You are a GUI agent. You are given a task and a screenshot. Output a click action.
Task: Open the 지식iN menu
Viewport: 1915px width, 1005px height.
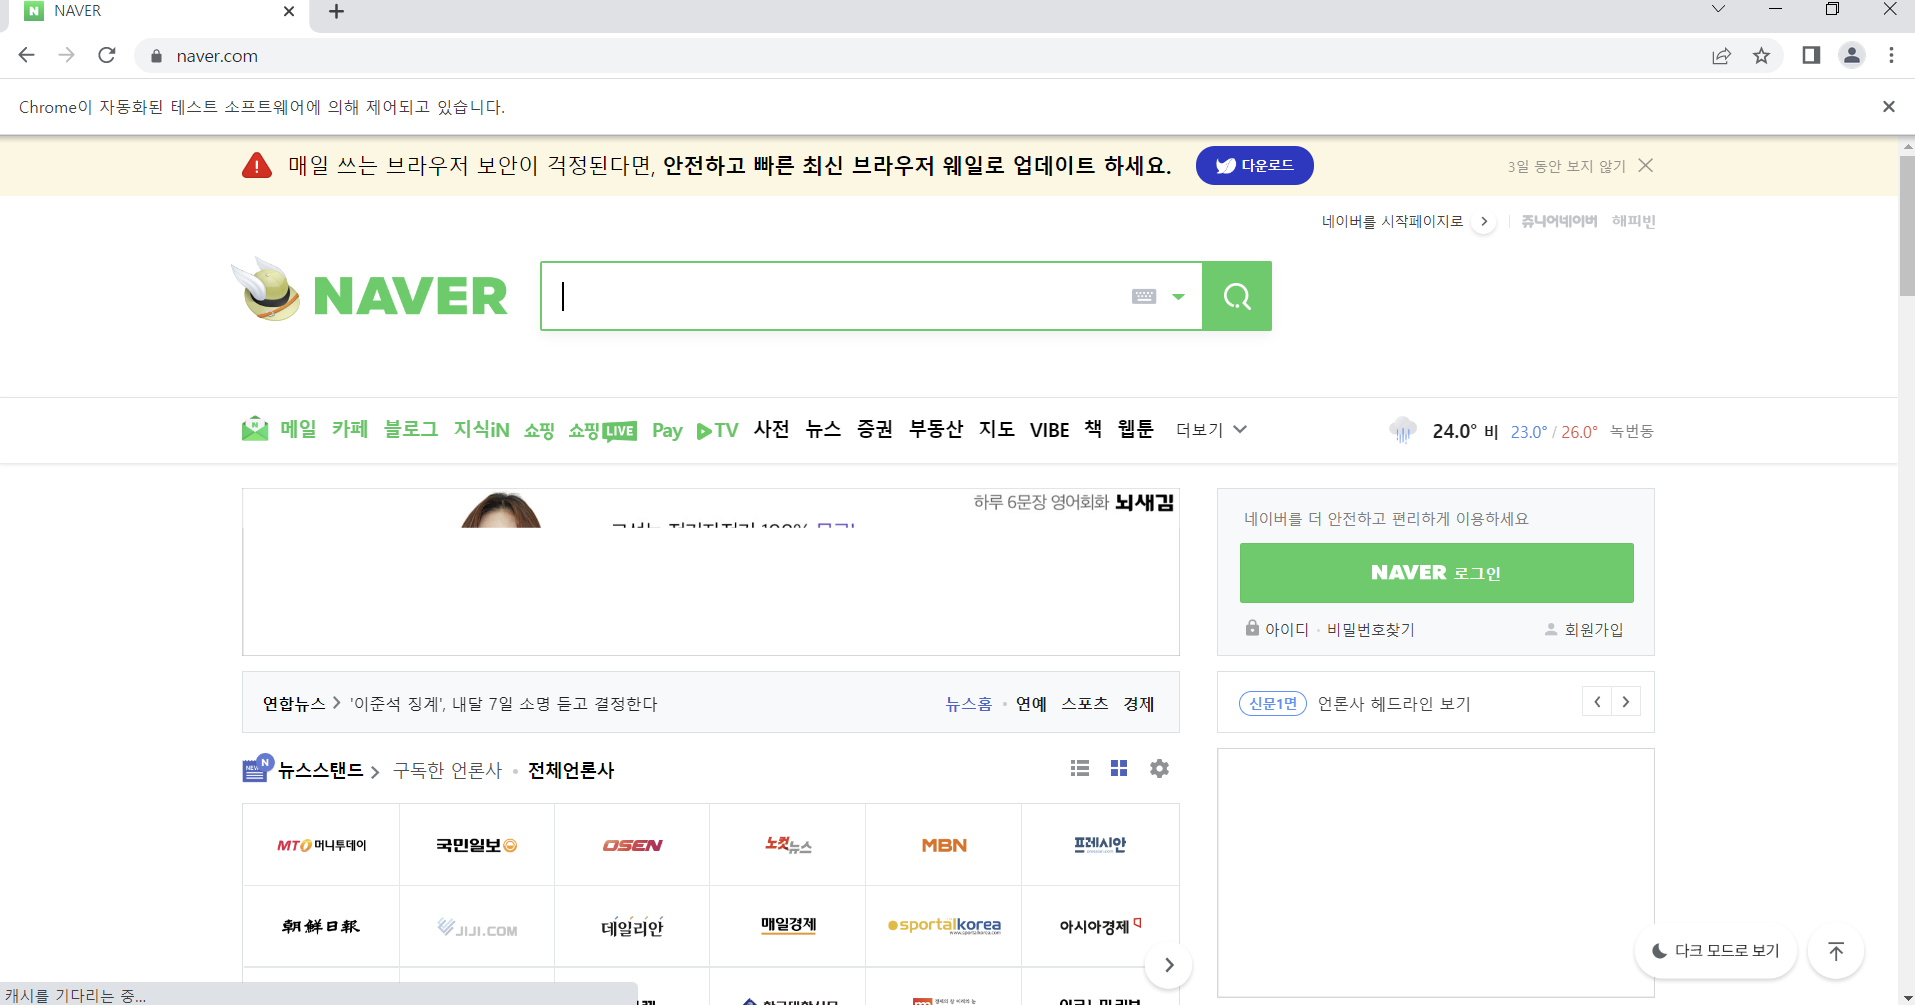click(481, 429)
